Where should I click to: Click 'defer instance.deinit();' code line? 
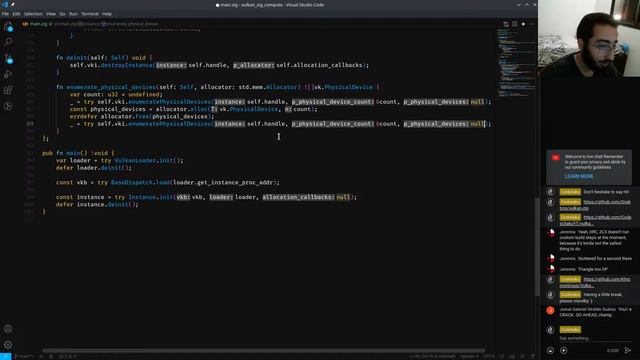97,204
